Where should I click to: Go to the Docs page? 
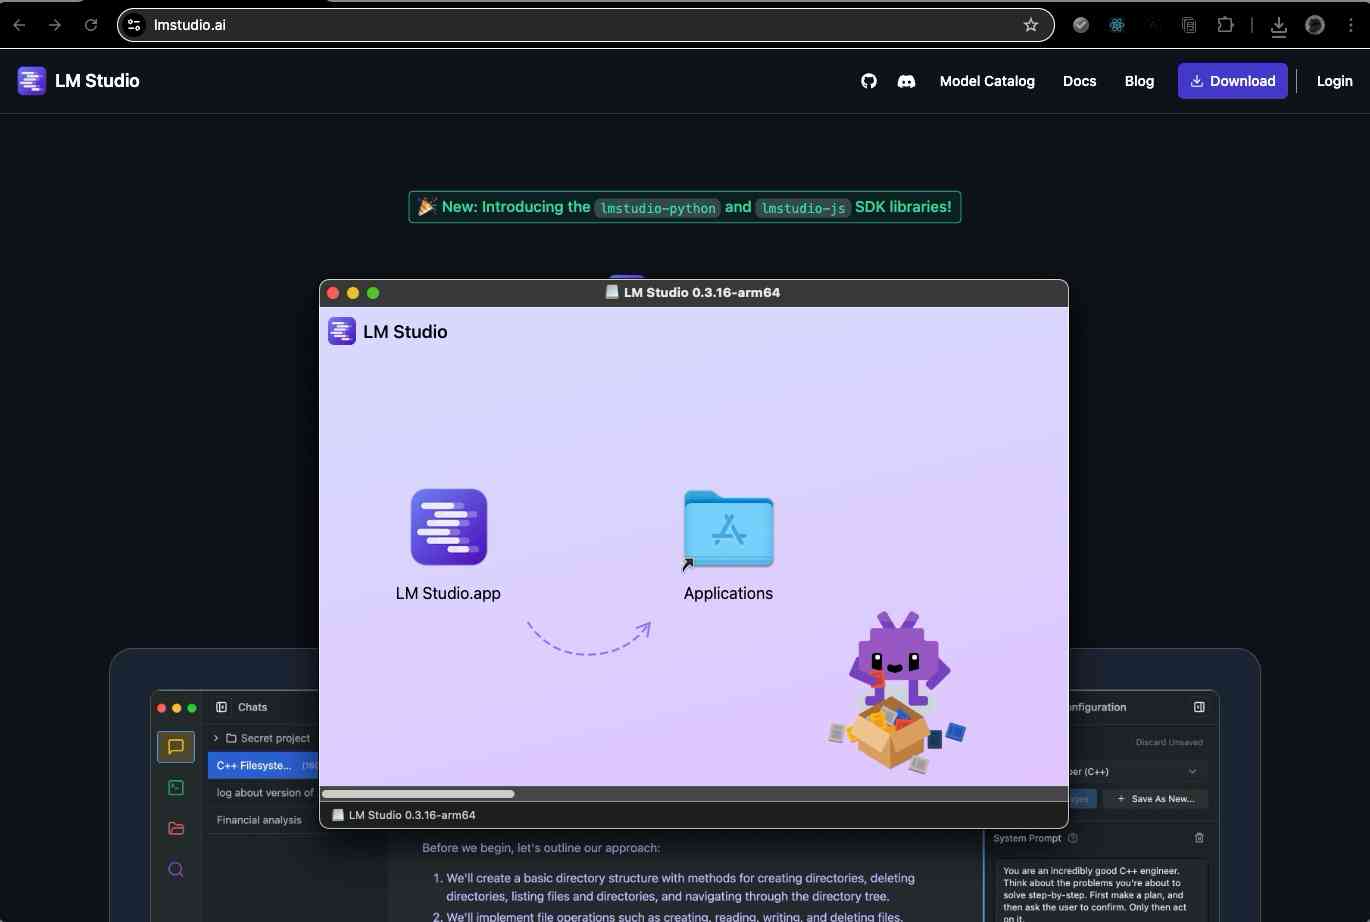pyautogui.click(x=1079, y=81)
